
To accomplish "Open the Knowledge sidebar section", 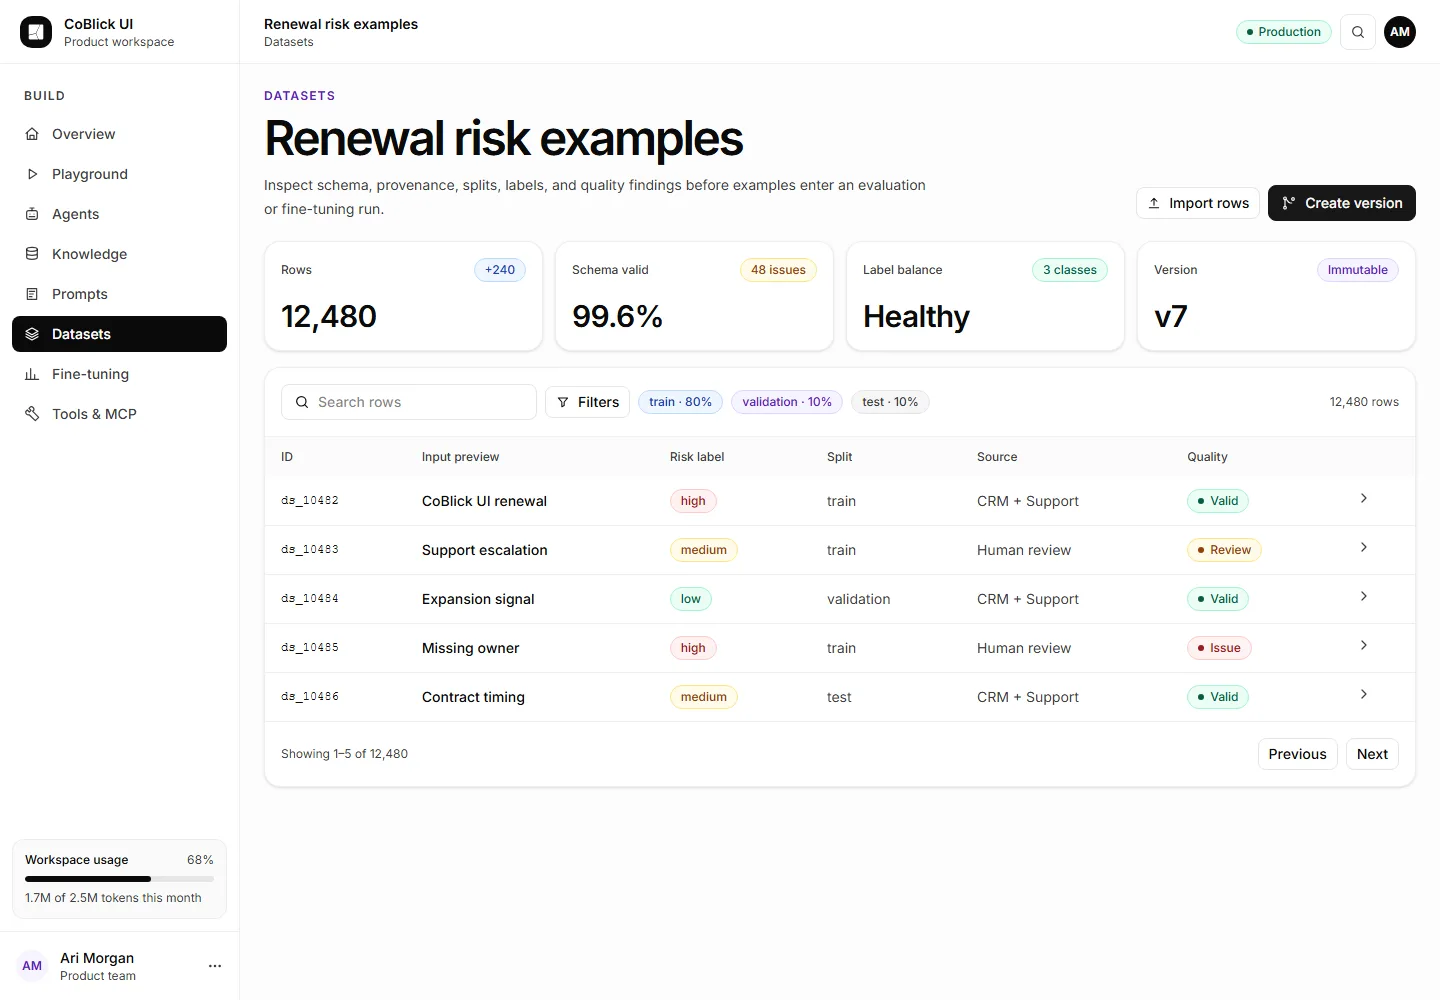I will tap(119, 254).
